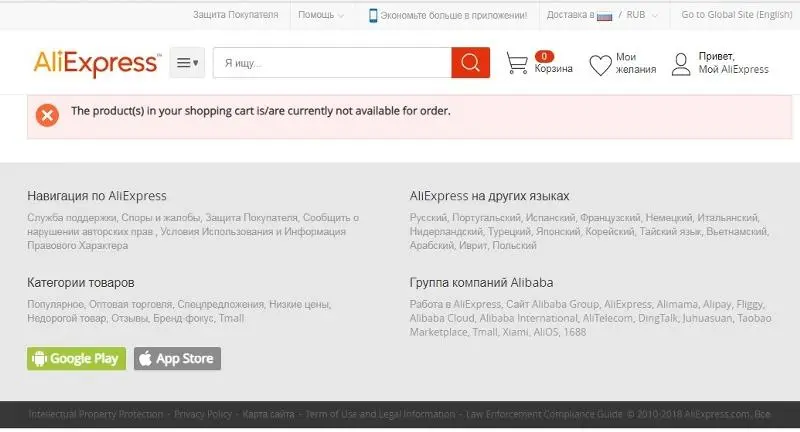This screenshot has height=432, width=800.
Task: Select Турецкий language link
Action: point(509,232)
